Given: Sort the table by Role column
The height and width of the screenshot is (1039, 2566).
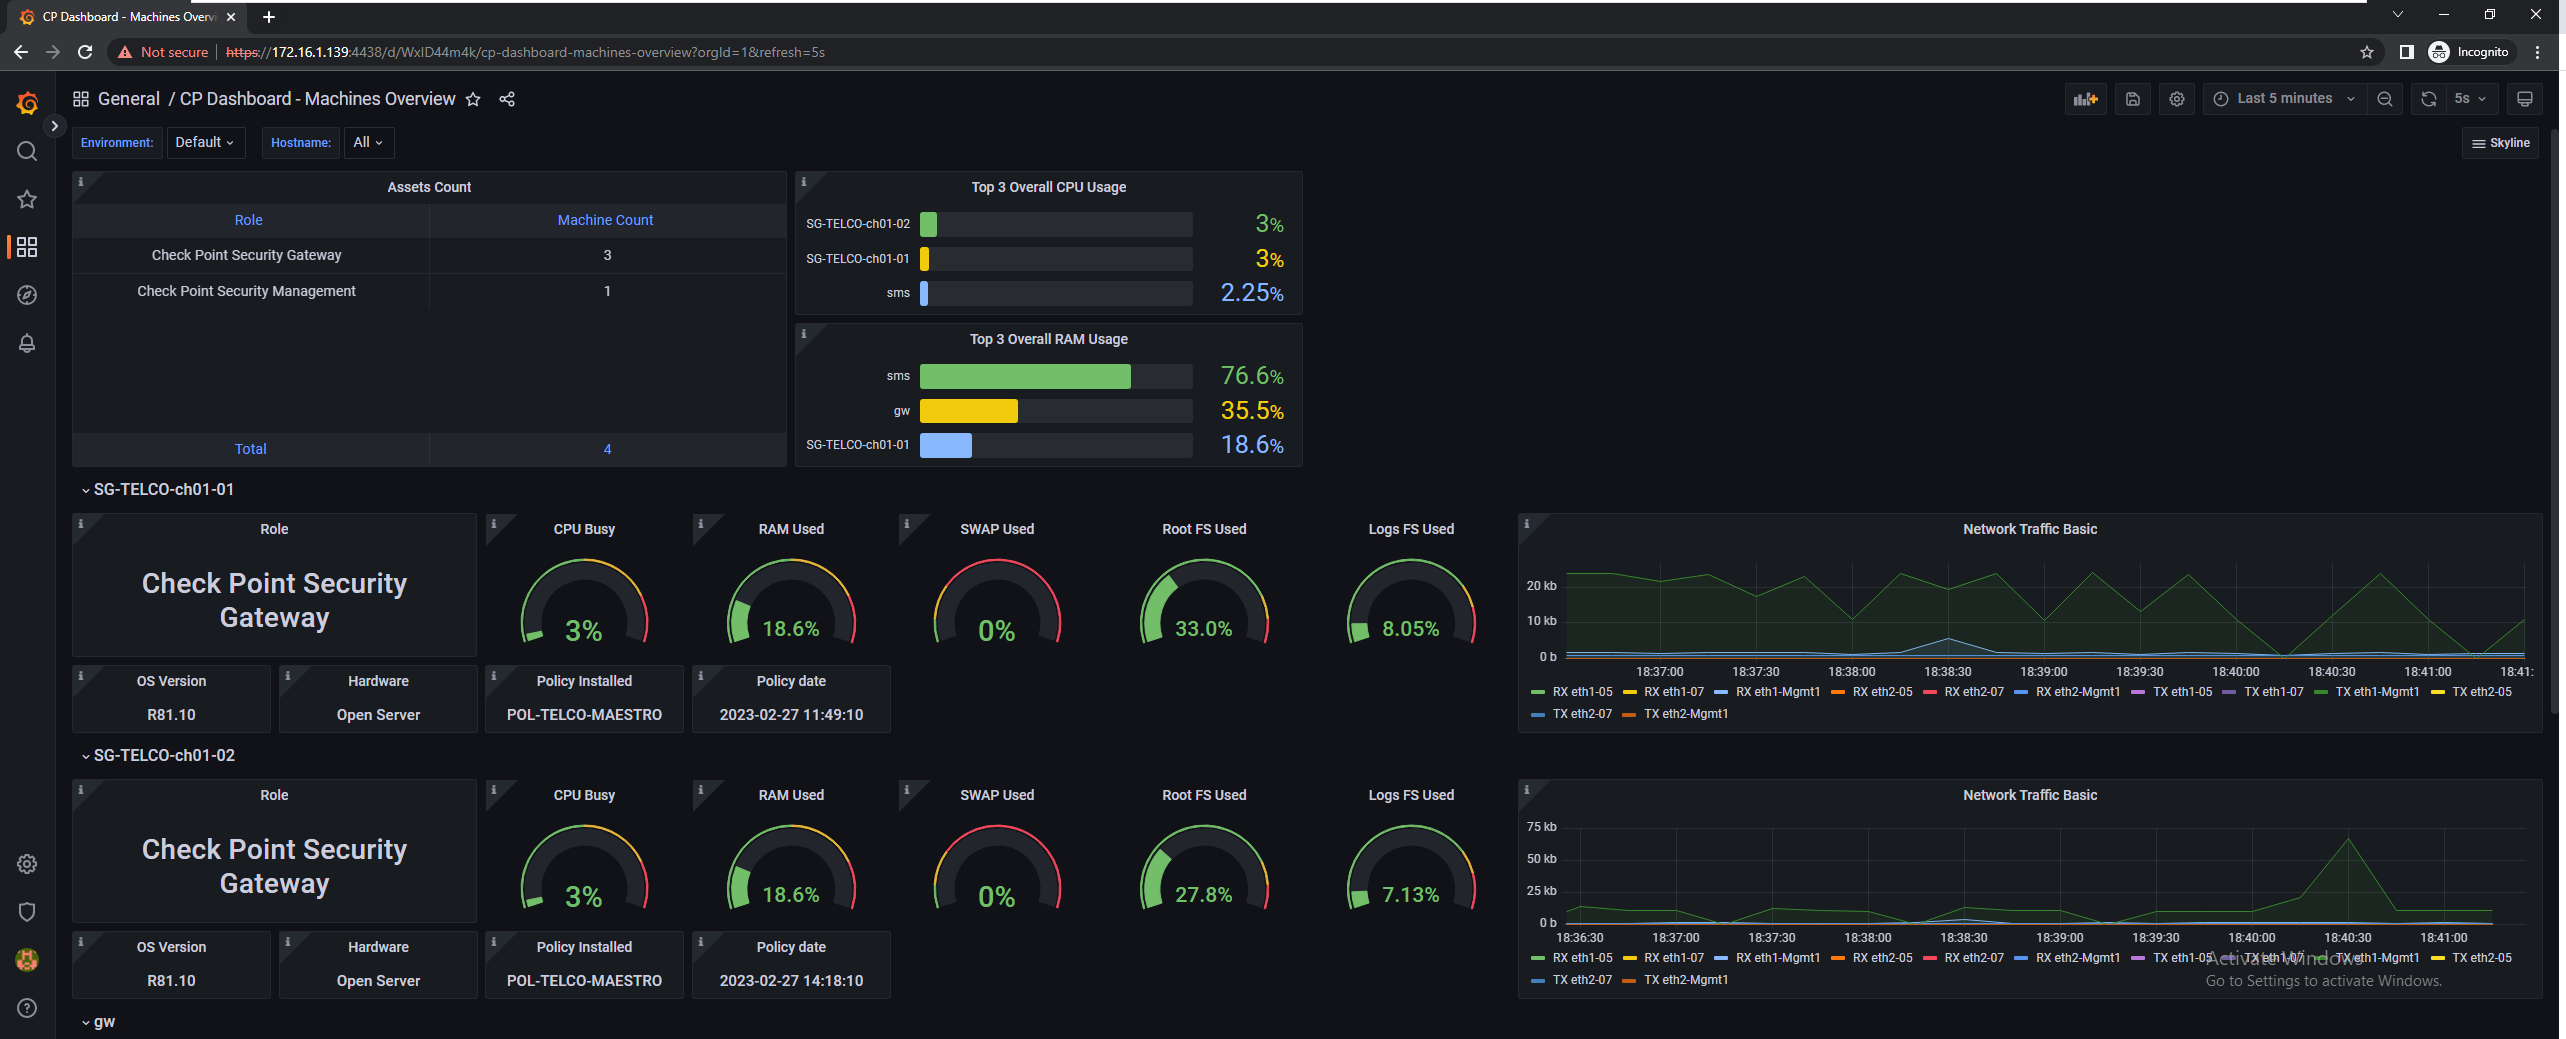Looking at the screenshot, I should [249, 220].
